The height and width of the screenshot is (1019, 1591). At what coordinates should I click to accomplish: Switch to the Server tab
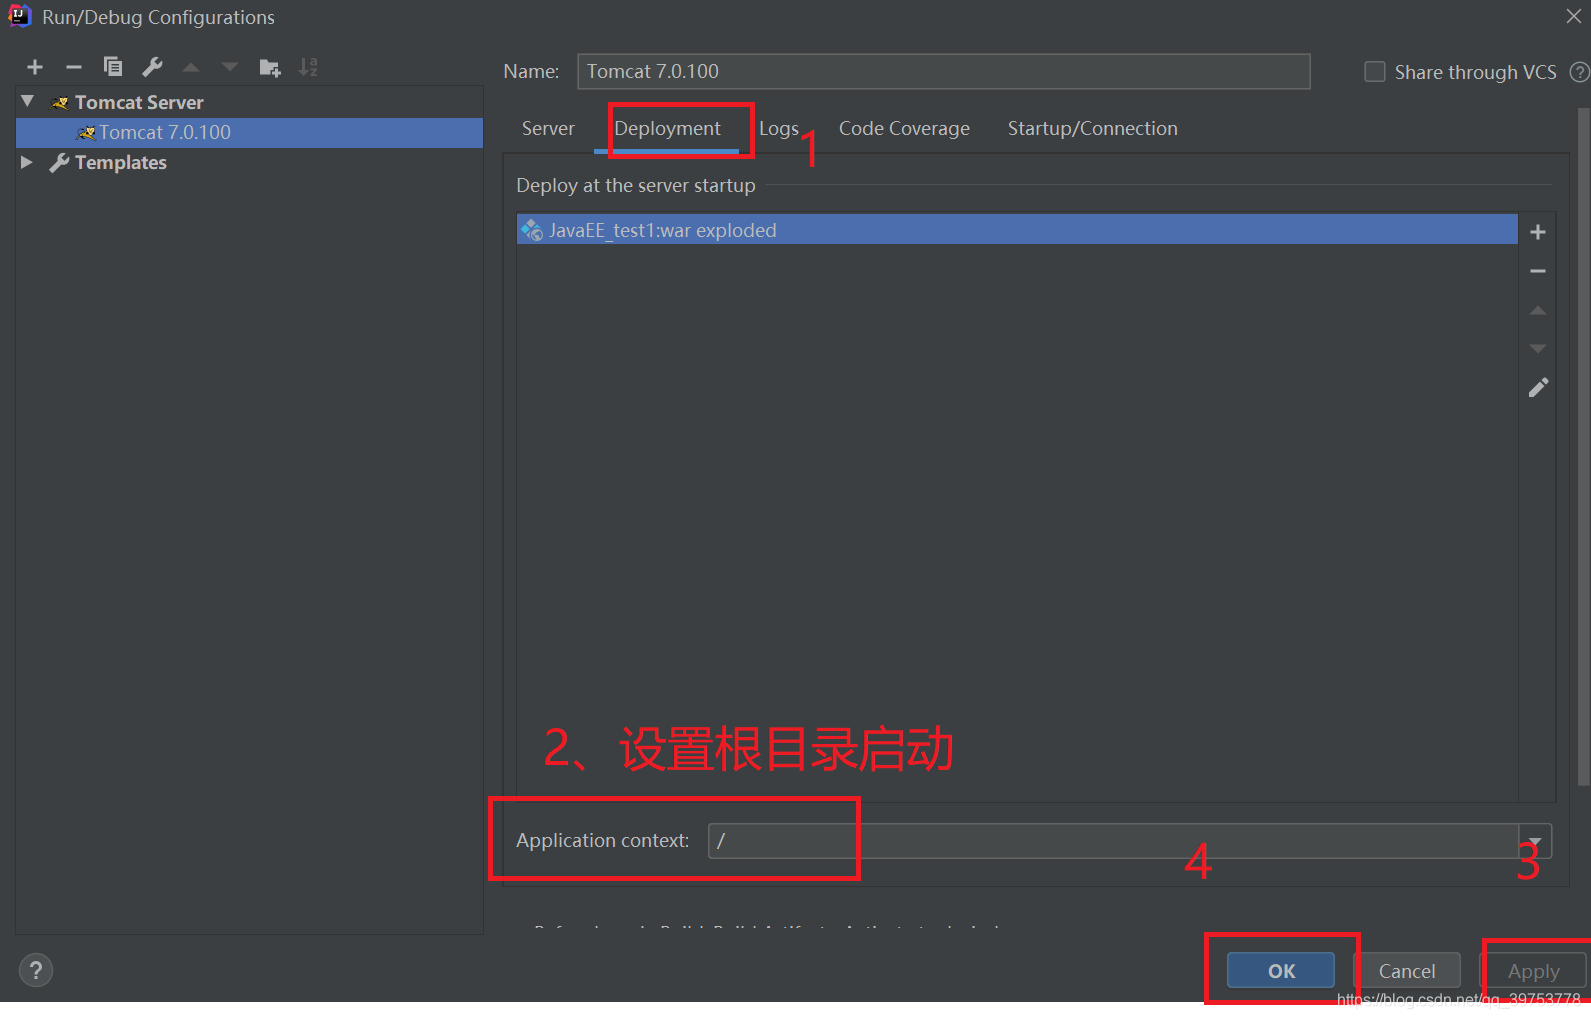click(x=548, y=128)
